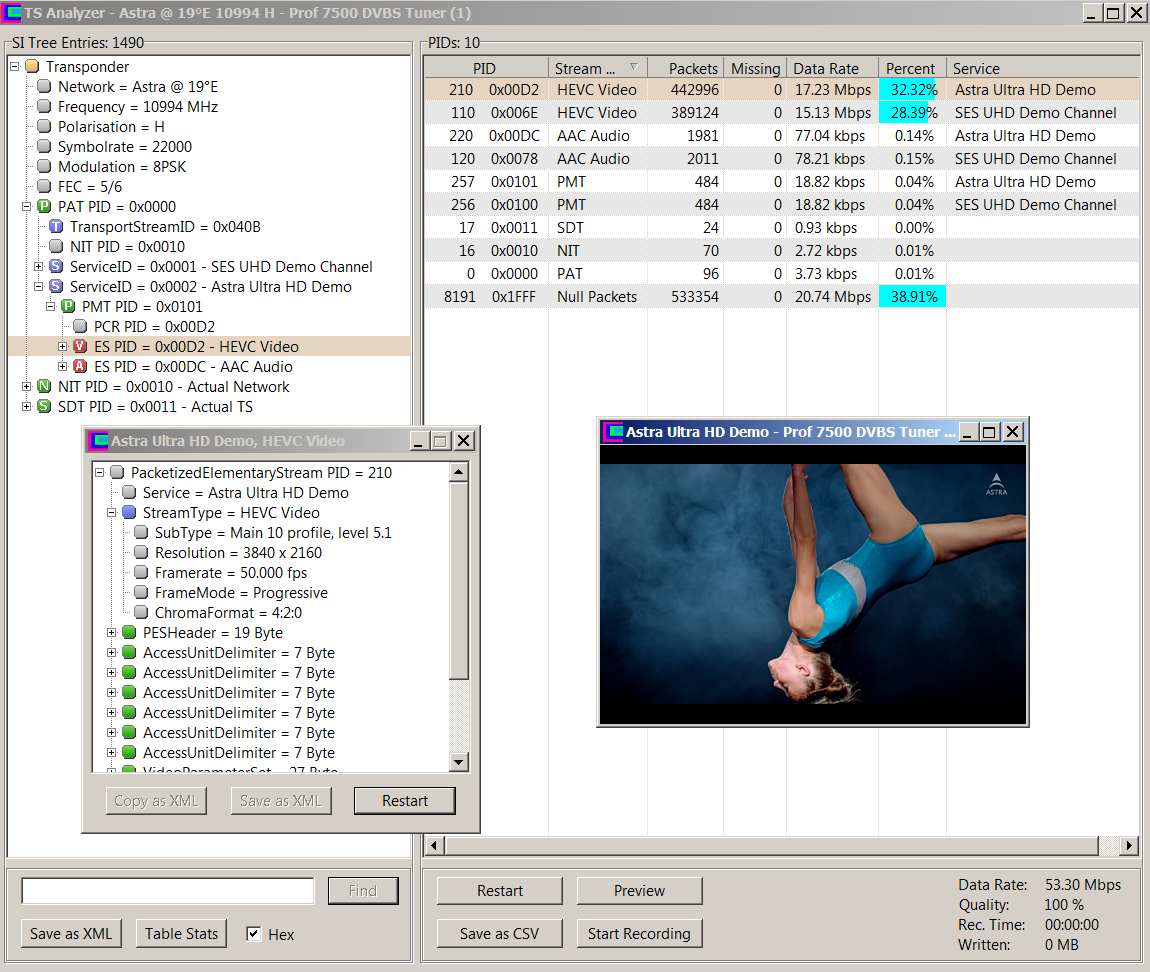Click the S icon of ServiceID 0x0001
This screenshot has height=972, width=1150.
(56, 267)
